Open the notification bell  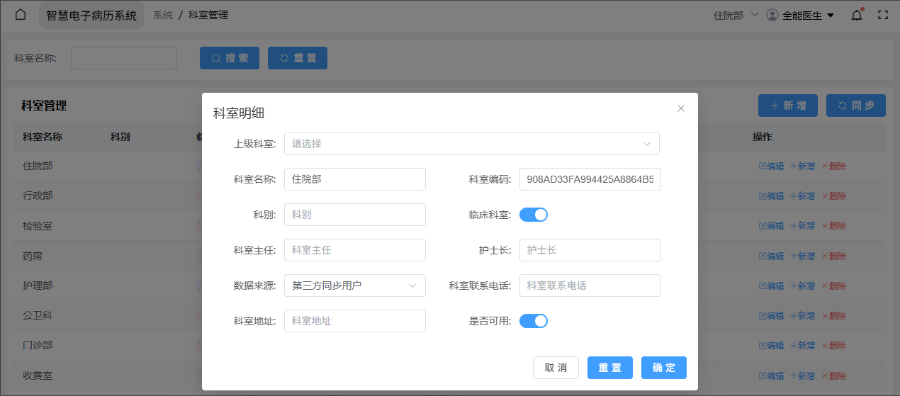tap(857, 15)
